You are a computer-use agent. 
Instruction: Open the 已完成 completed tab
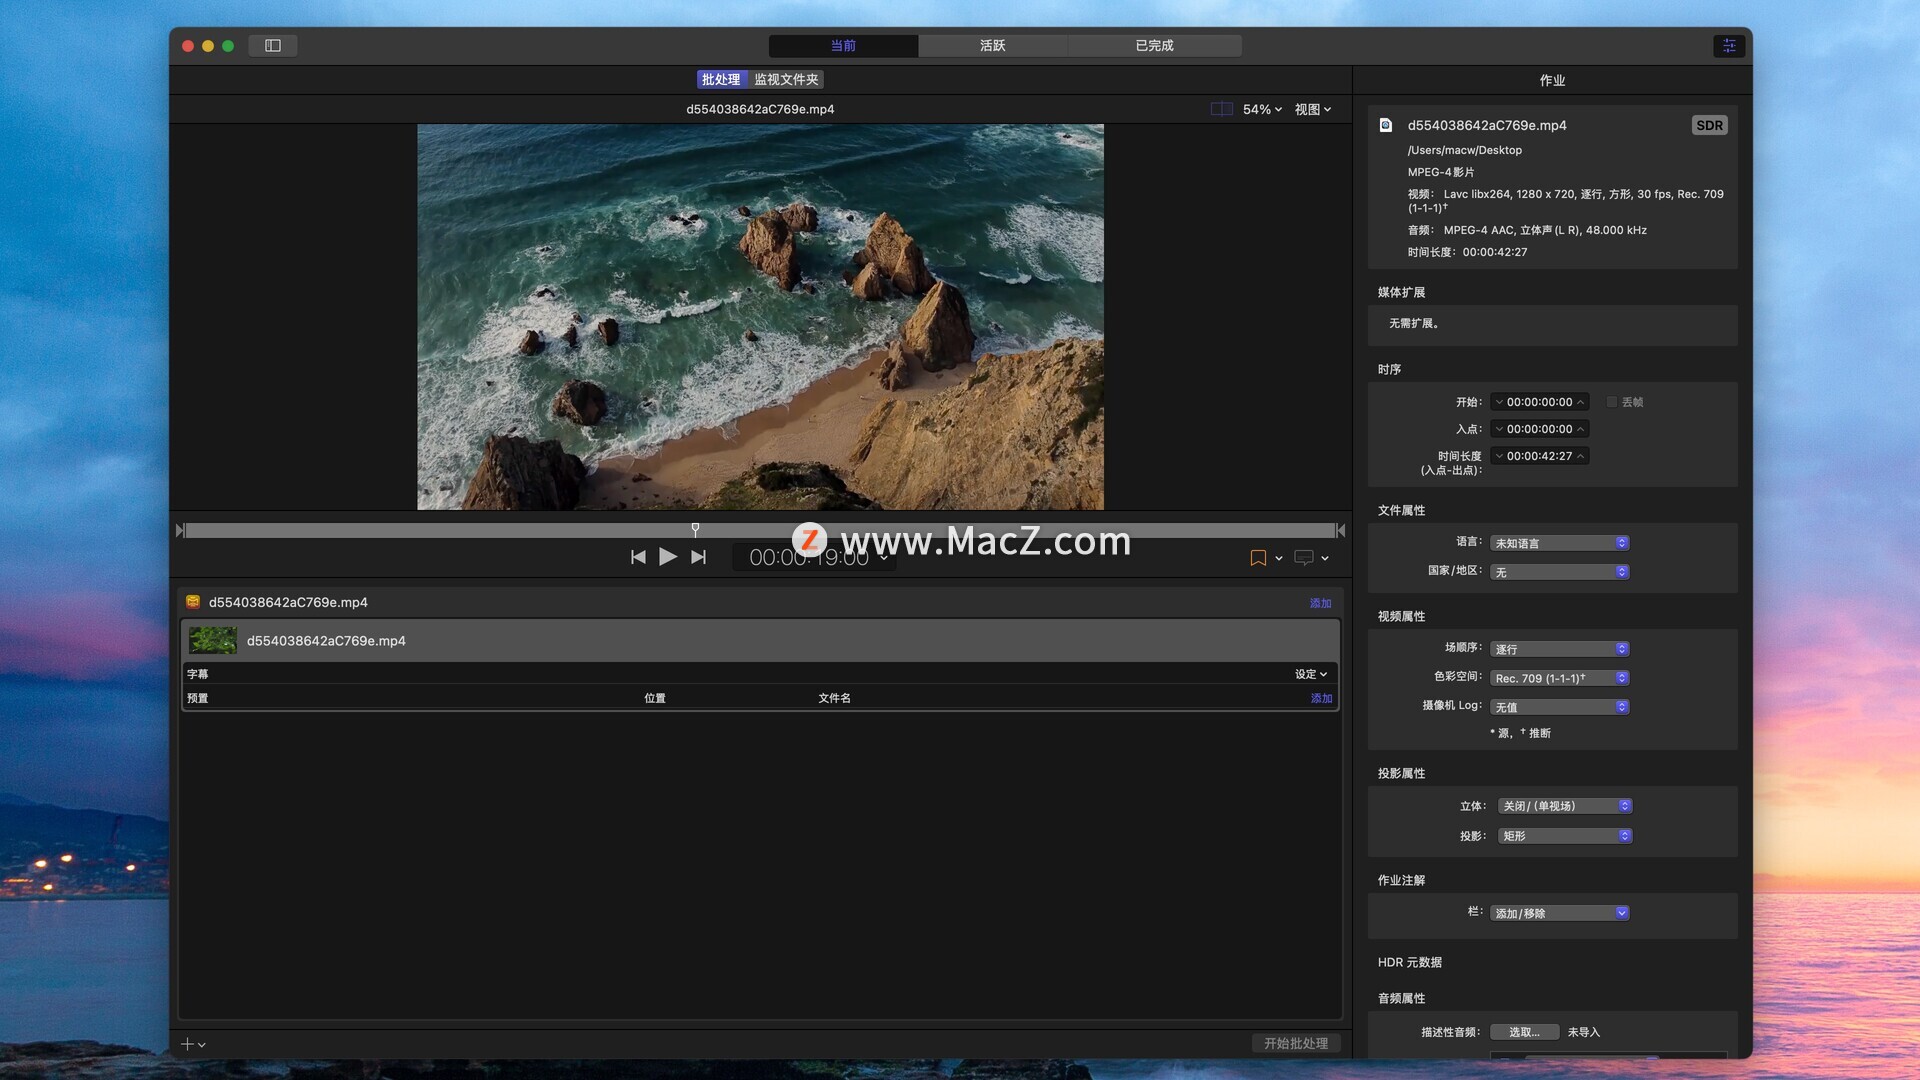click(1154, 46)
